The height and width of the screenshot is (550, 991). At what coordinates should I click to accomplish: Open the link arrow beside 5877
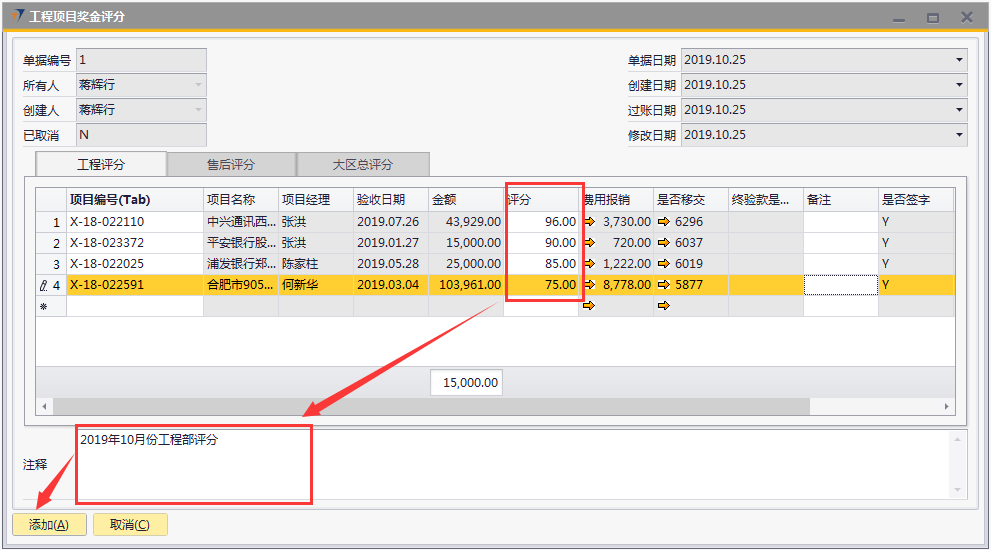coord(664,285)
